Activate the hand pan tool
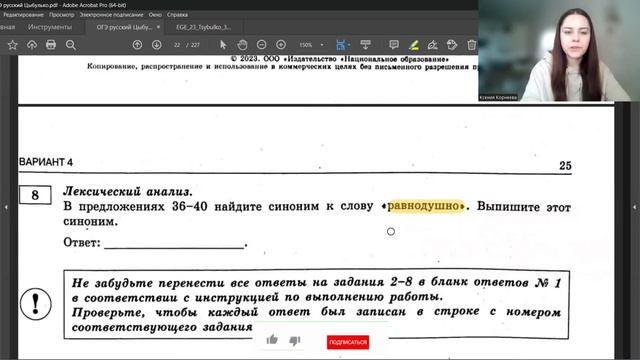Image resolution: width=640 pixels, height=360 pixels. coord(242,44)
